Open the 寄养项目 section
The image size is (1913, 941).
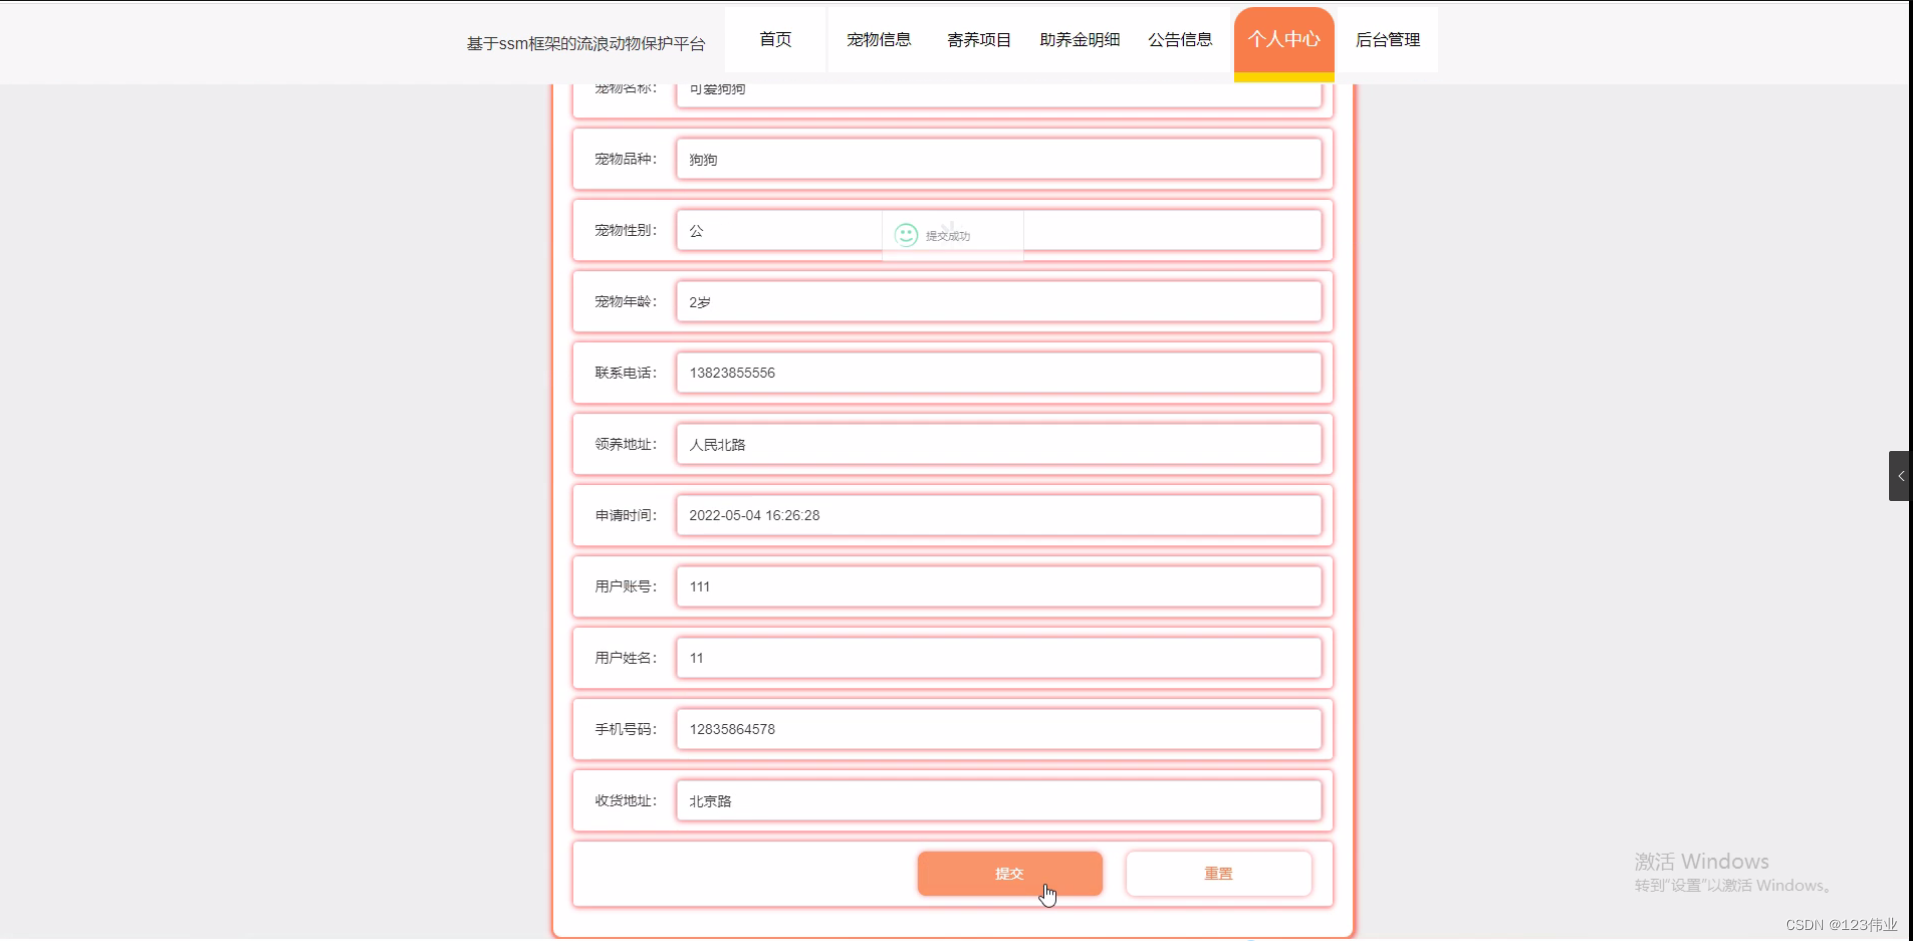click(979, 39)
